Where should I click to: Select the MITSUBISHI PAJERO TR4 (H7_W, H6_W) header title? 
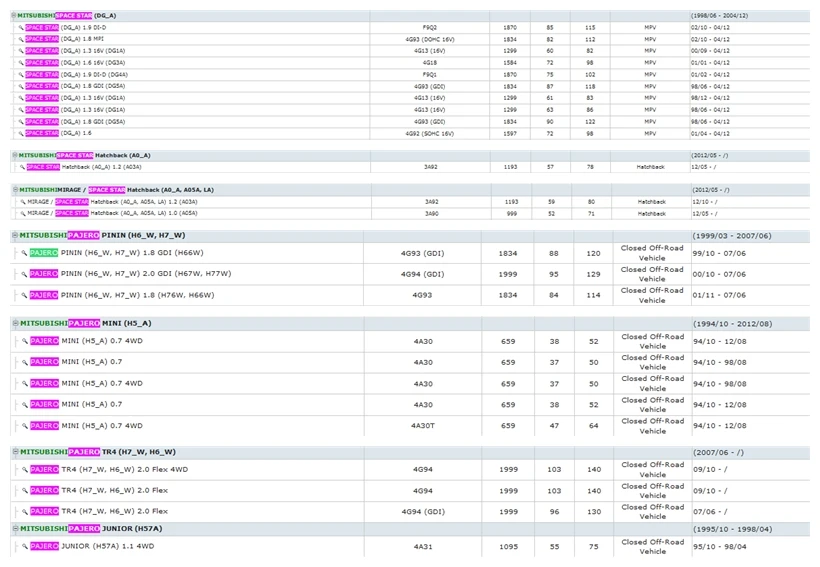tap(98, 452)
